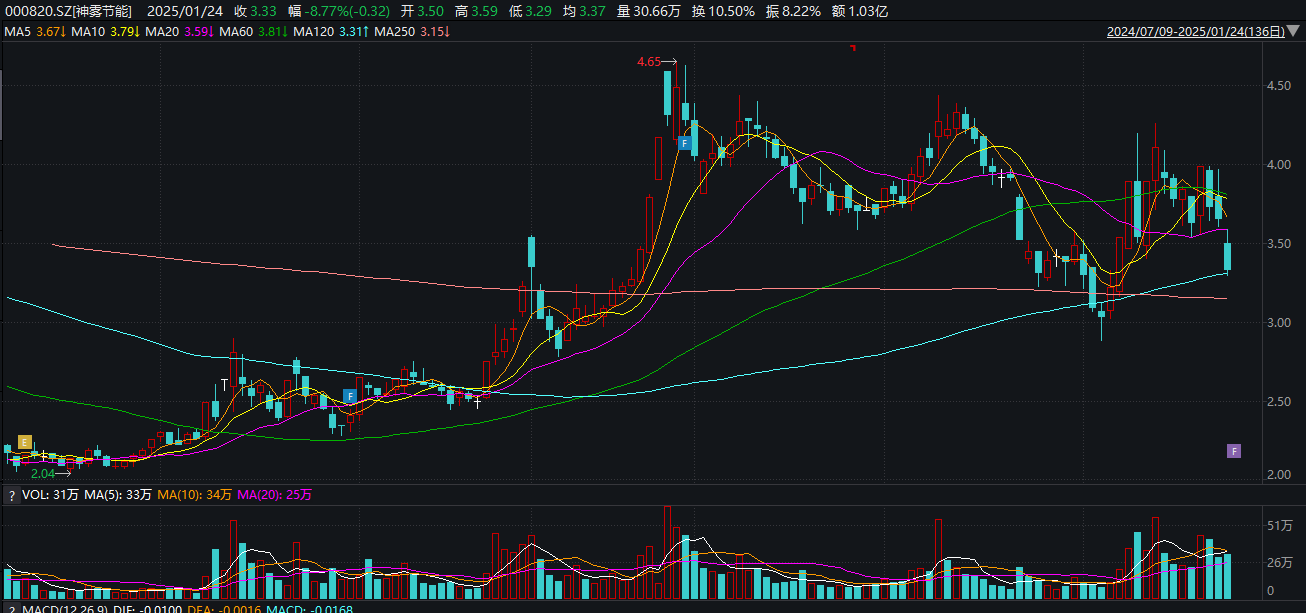
Task: Click the MA120 moving average label
Action: pyautogui.click(x=315, y=32)
